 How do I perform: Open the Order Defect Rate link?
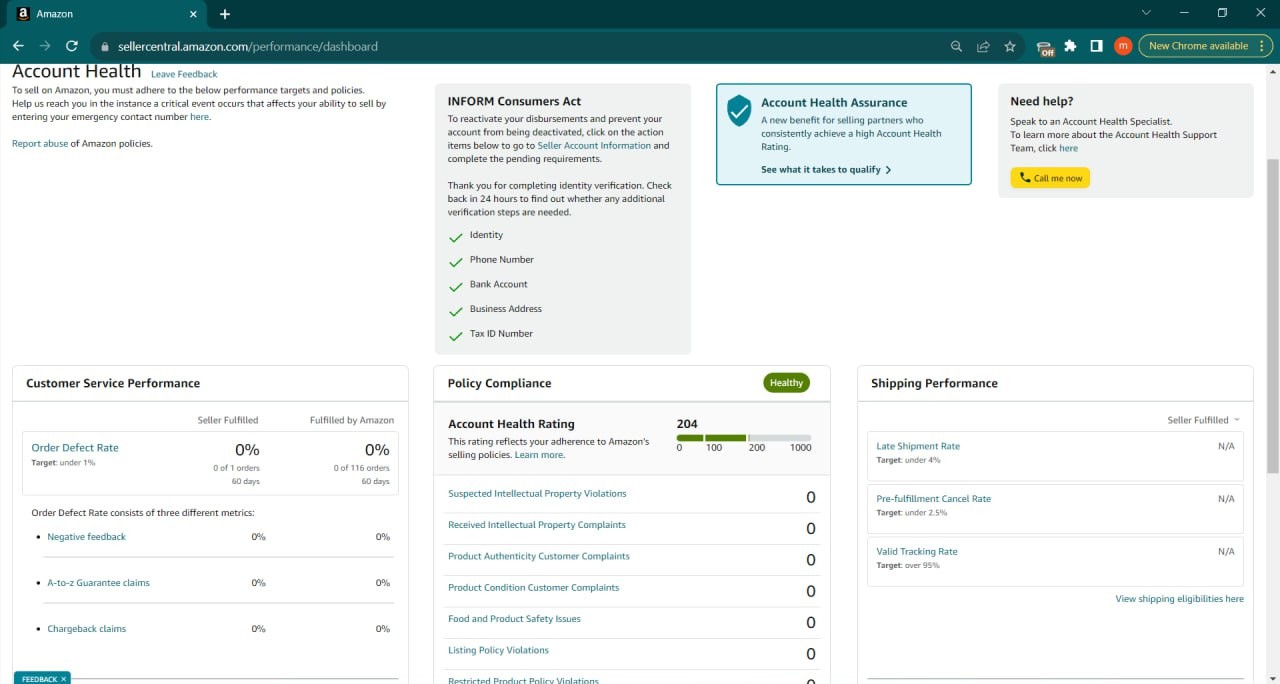tap(75, 448)
